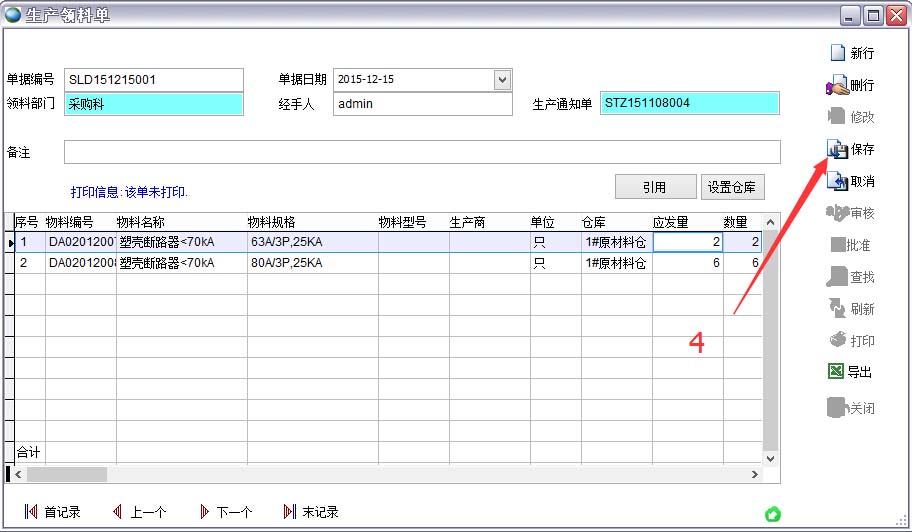
Task: Open the 单据日期 date dropdown
Action: (x=502, y=80)
